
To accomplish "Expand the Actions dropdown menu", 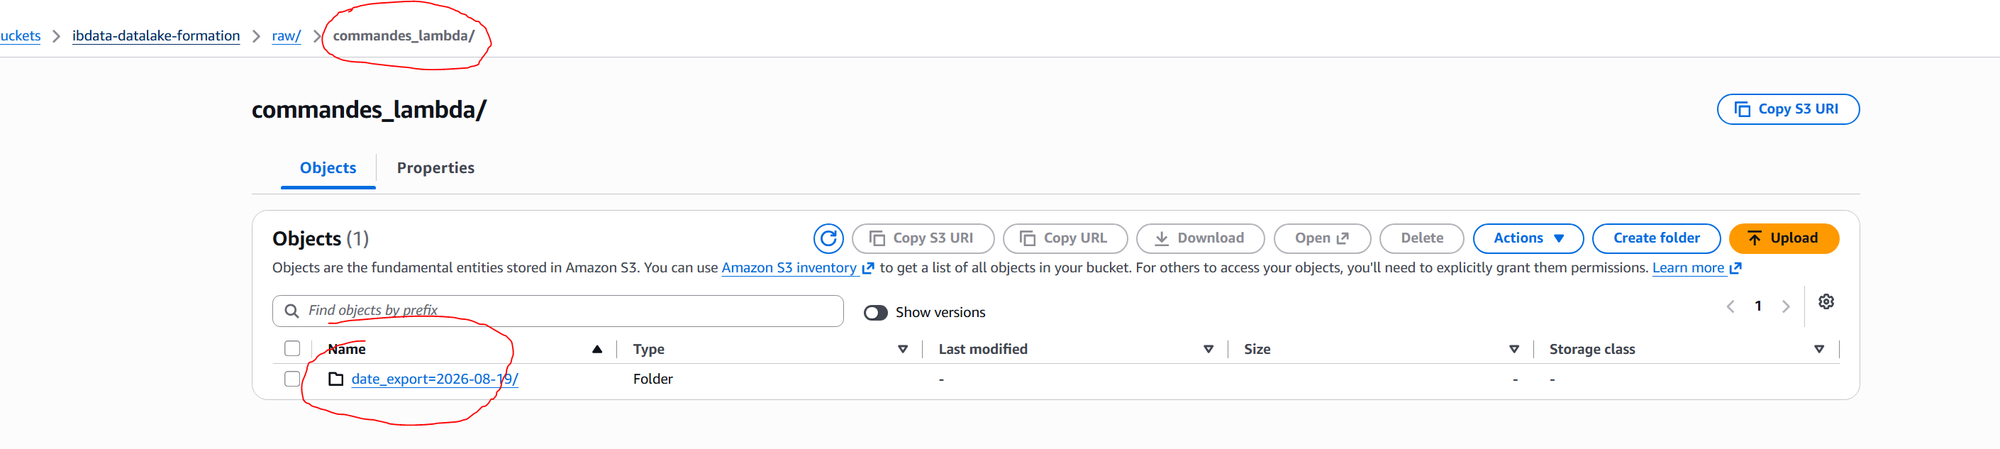I will (1528, 238).
